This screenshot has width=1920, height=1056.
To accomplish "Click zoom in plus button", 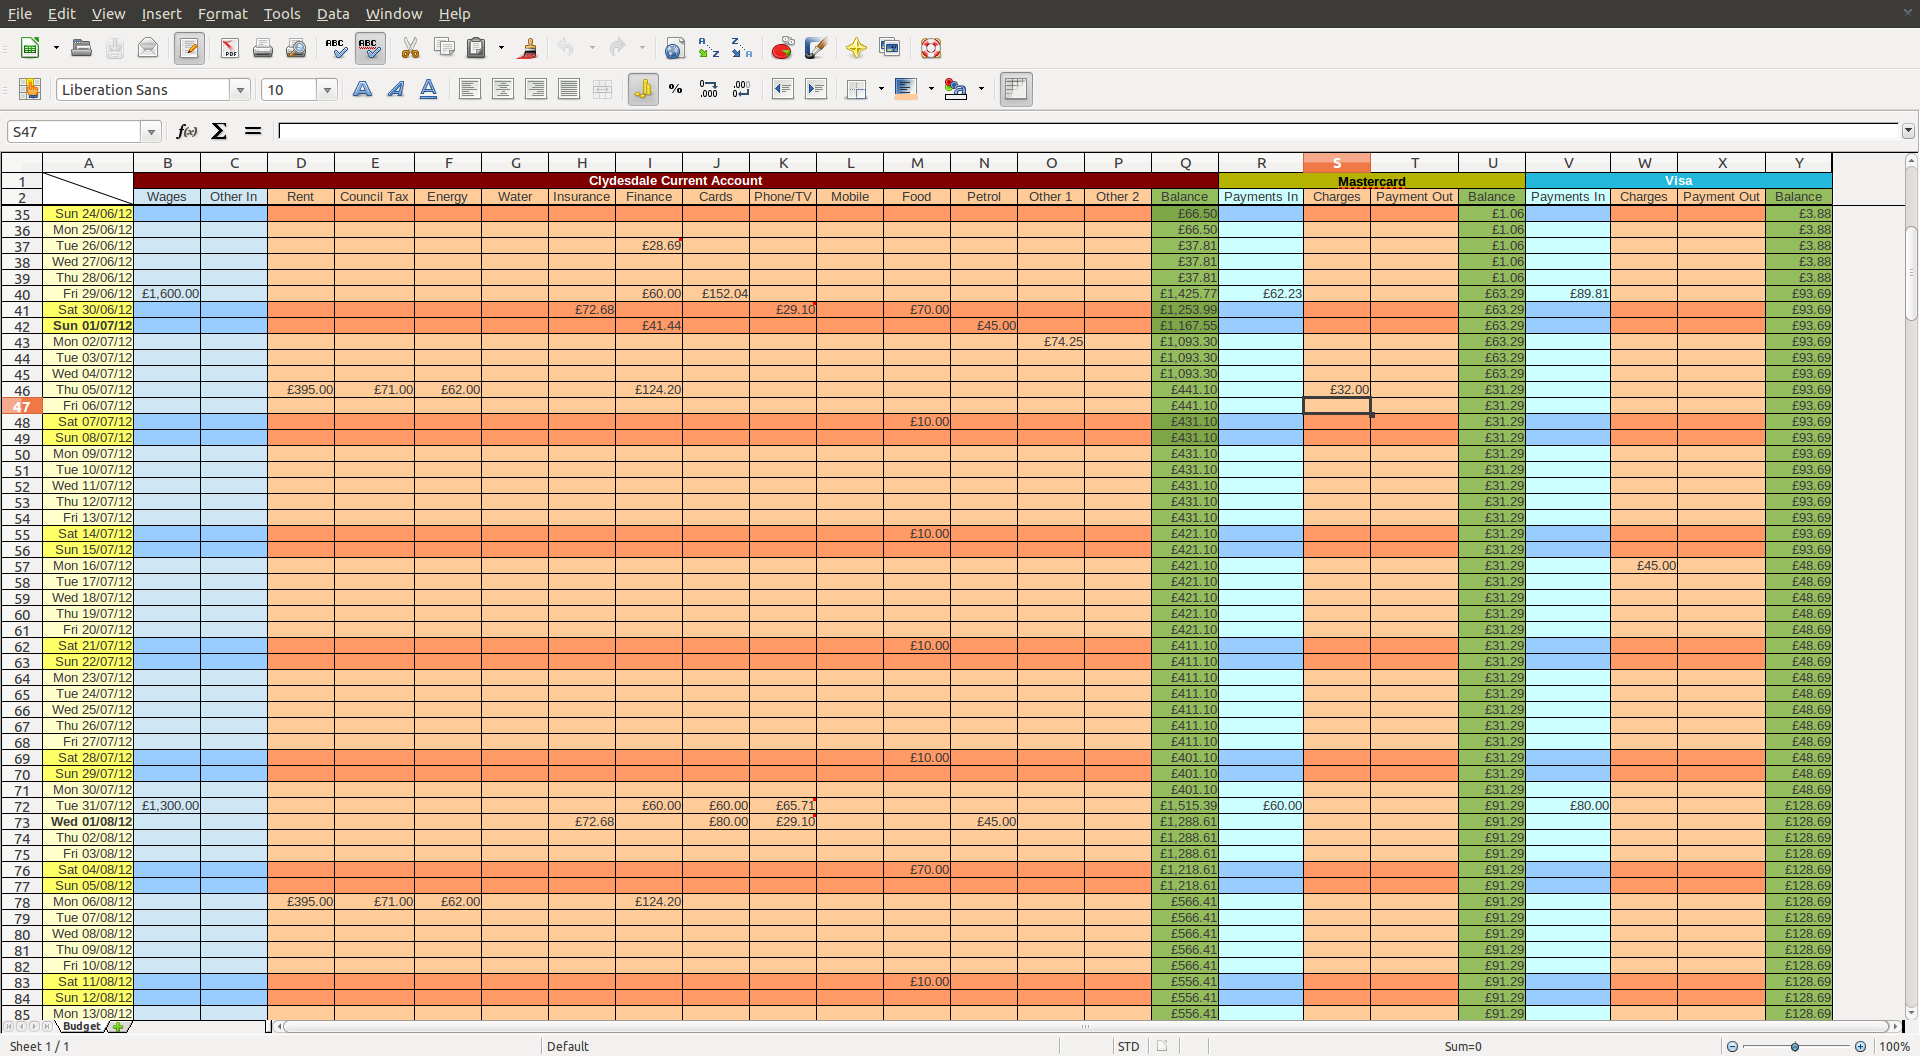I will coord(1860,1046).
